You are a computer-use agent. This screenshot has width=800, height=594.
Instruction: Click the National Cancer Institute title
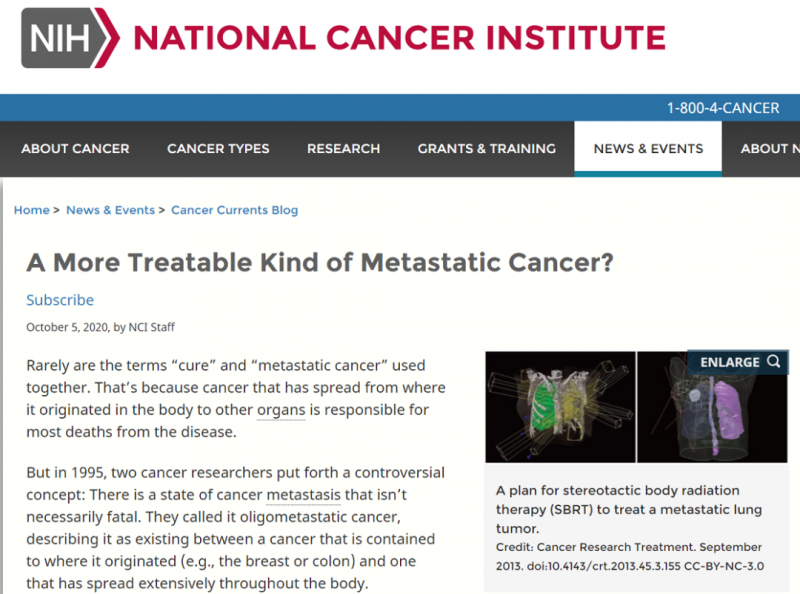399,38
